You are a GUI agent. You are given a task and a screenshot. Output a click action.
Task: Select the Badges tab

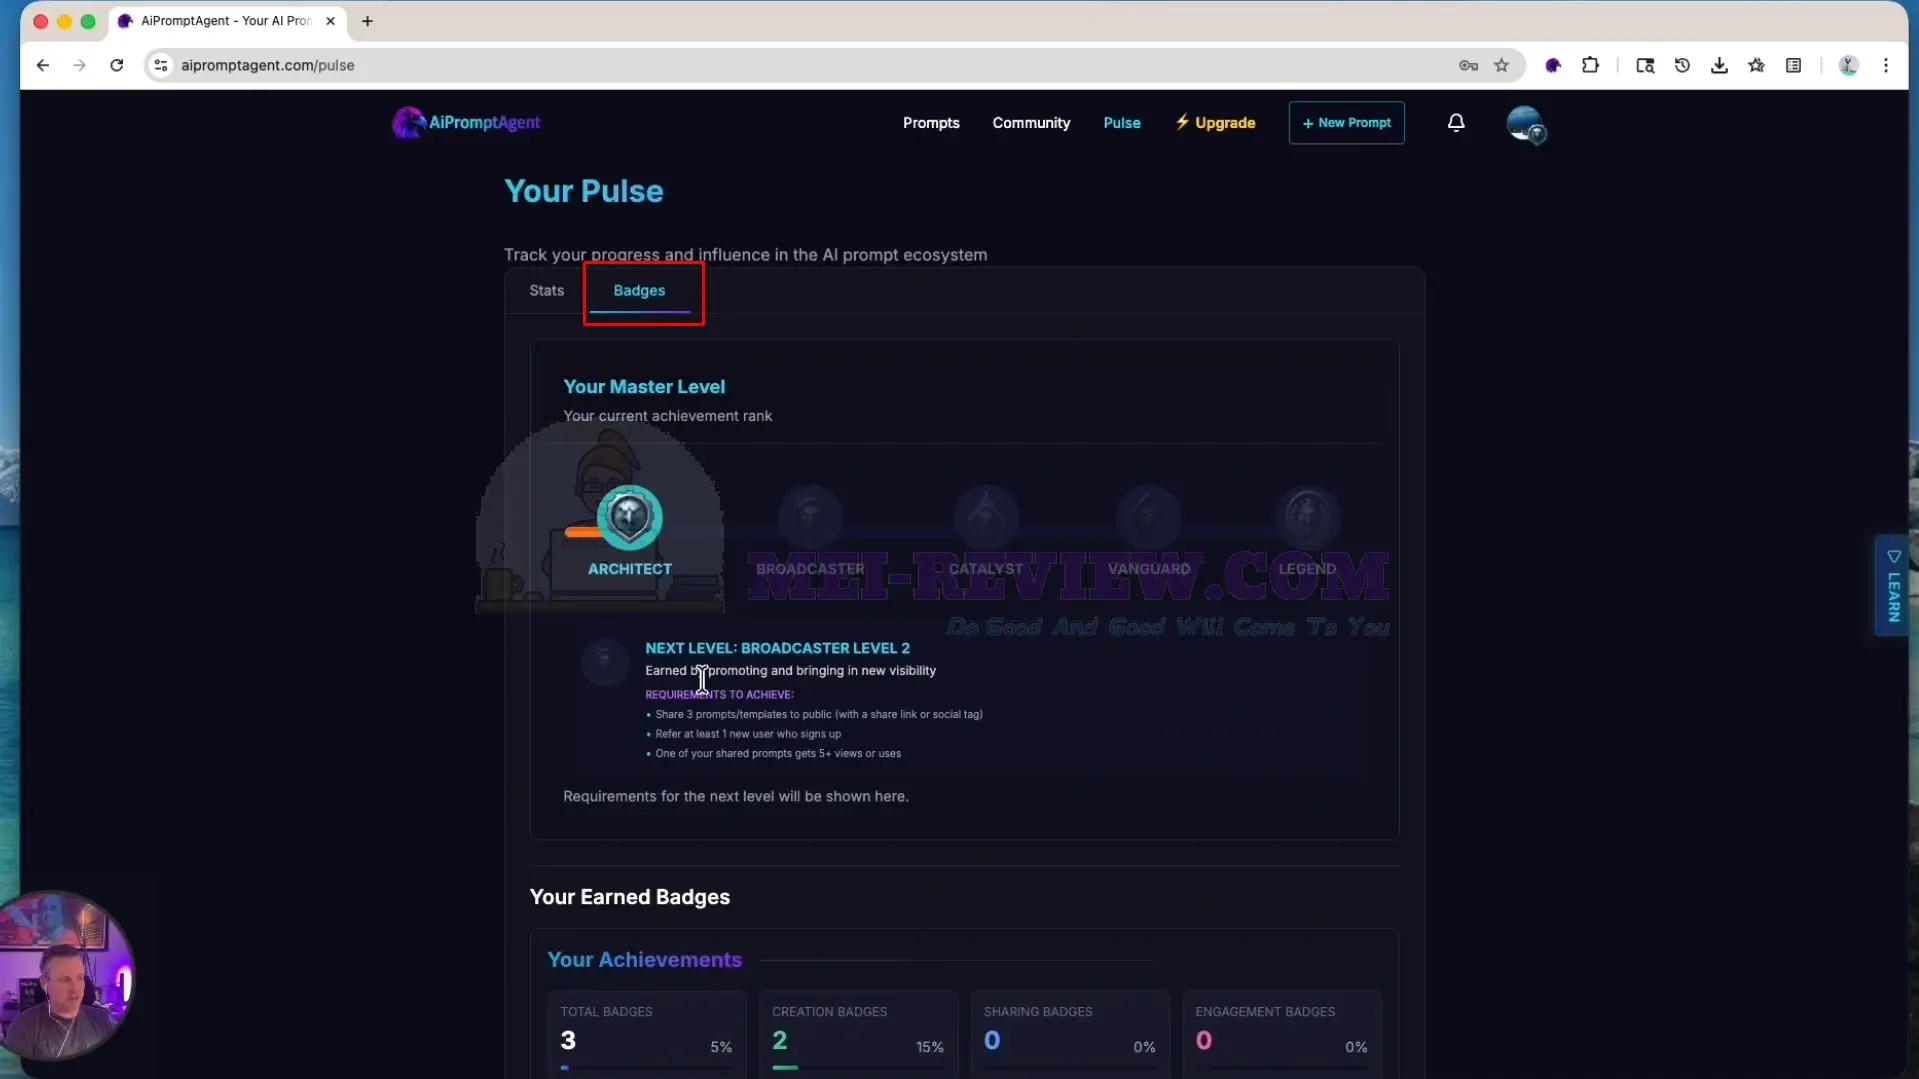pyautogui.click(x=639, y=290)
